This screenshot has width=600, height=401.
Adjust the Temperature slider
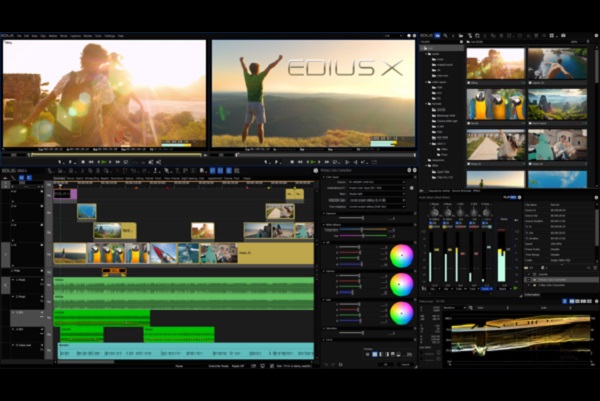363,229
